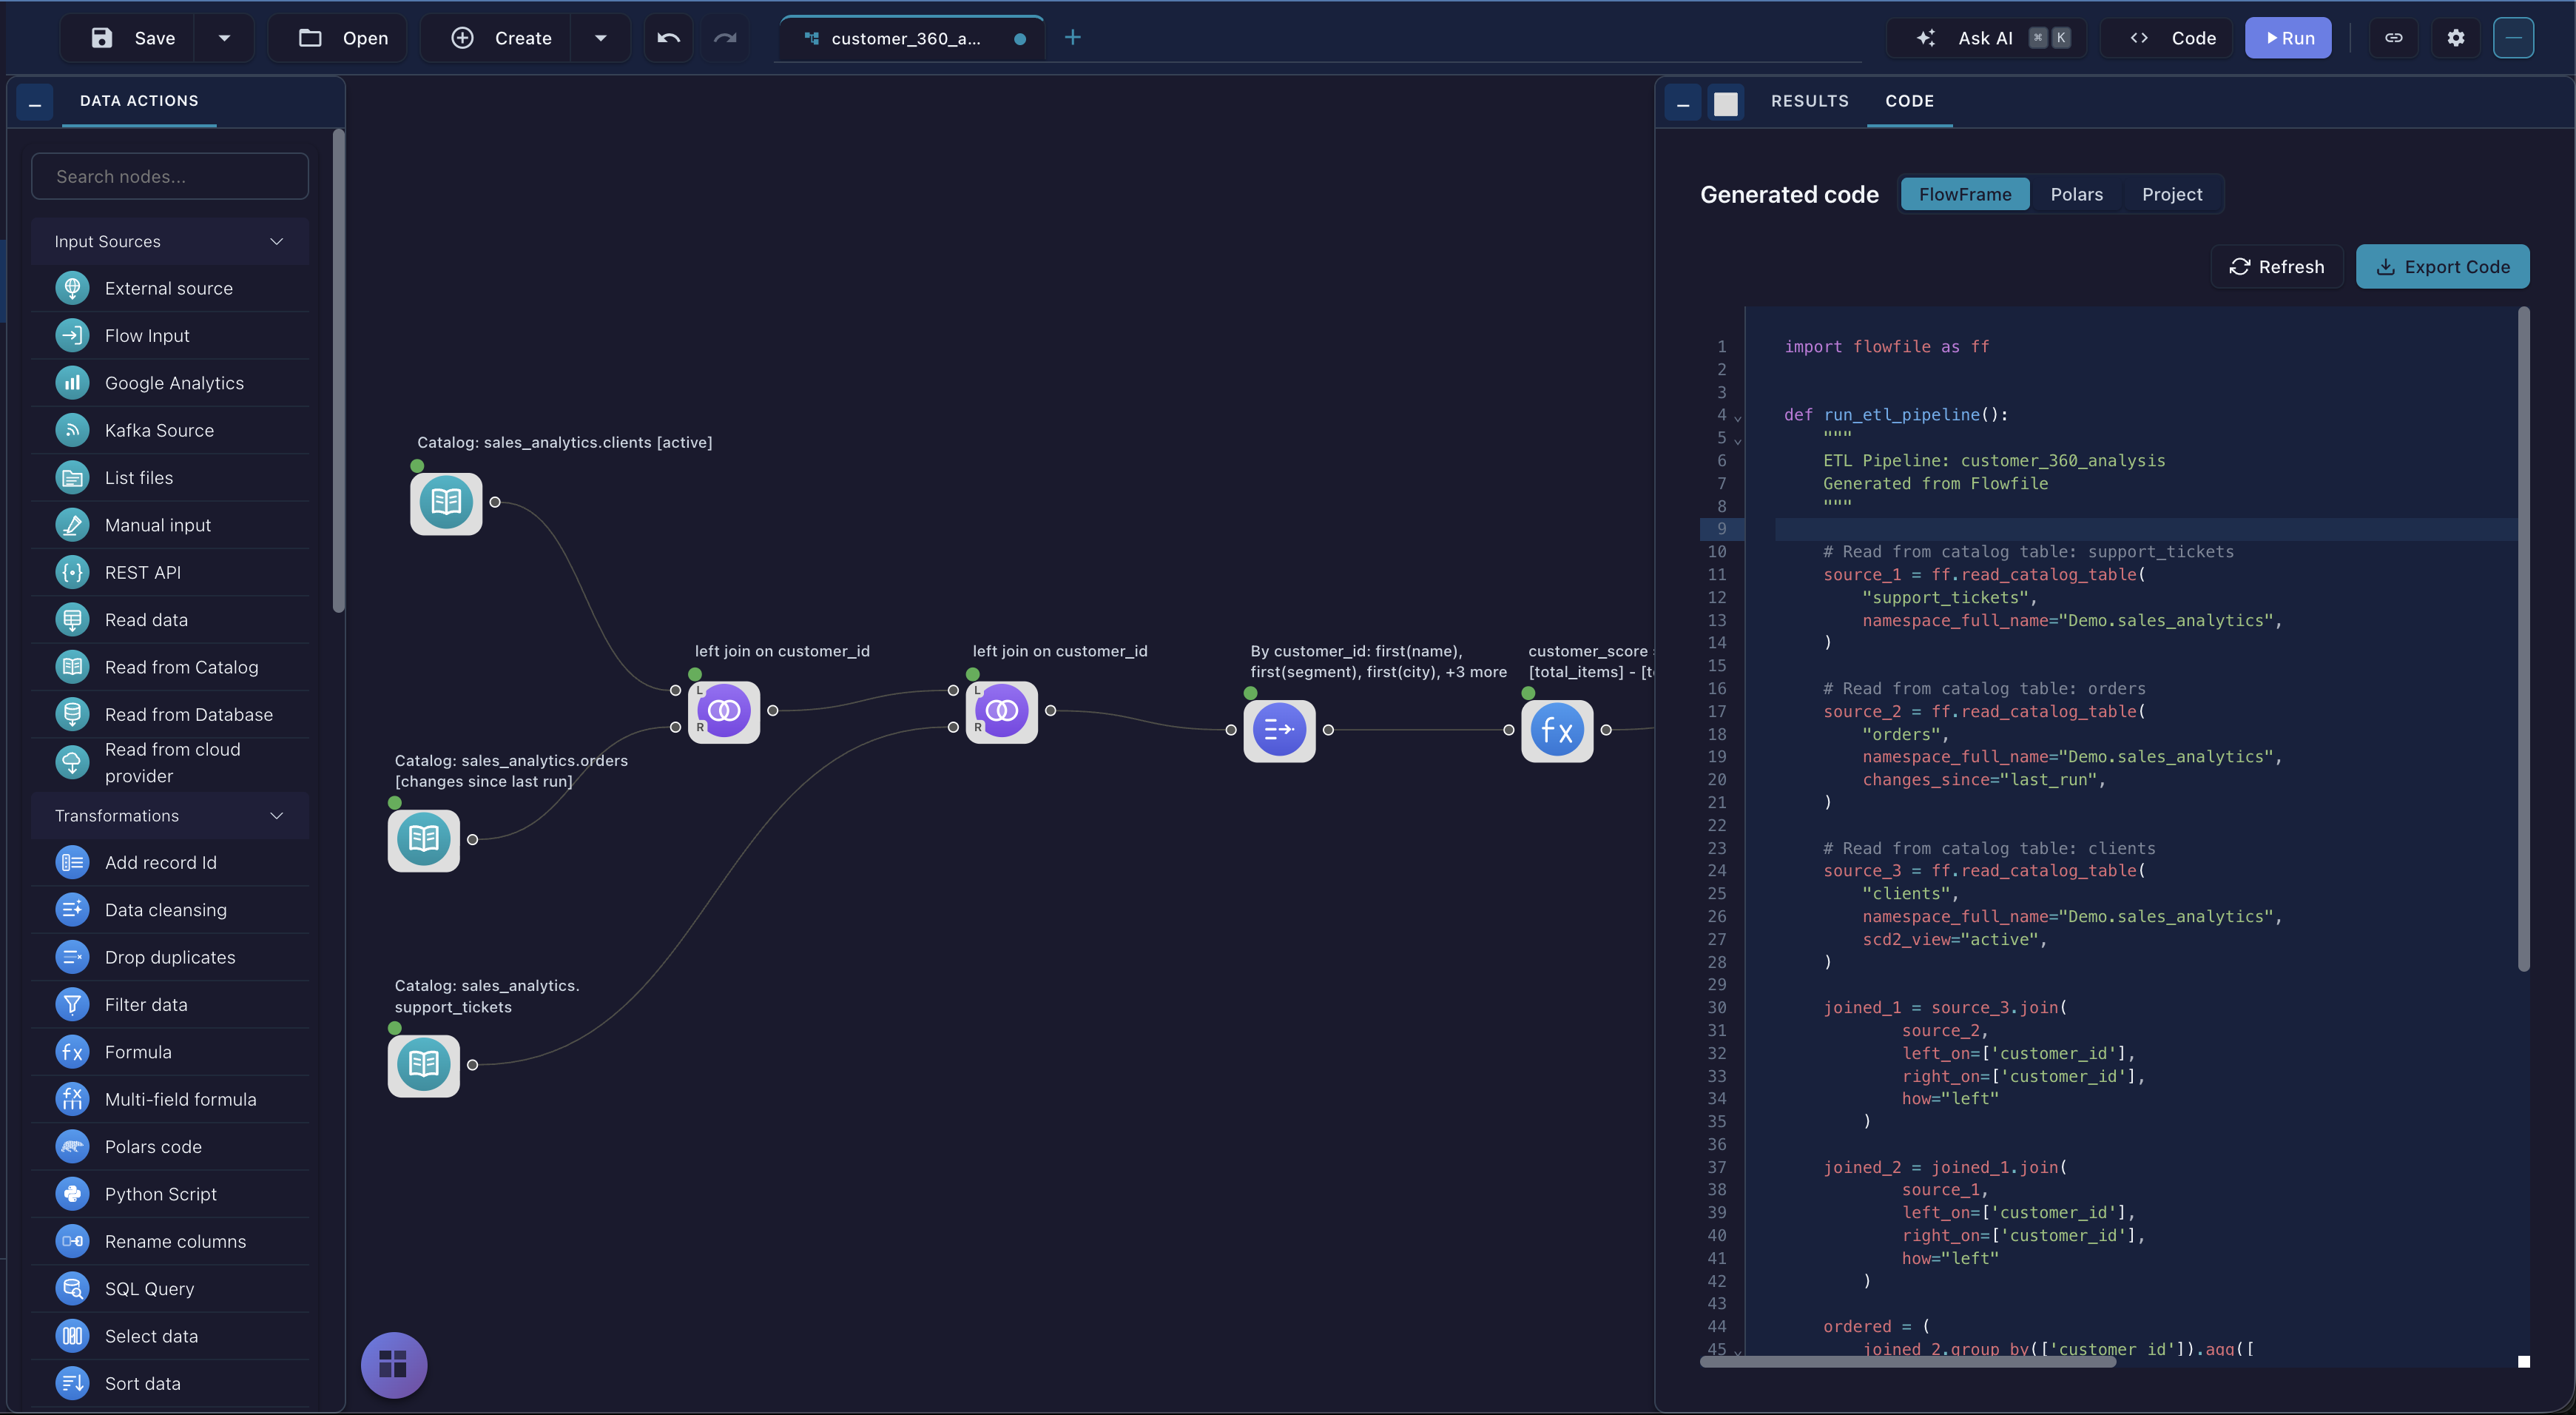Minimize the results code panel
This screenshot has height=1415, width=2576.
click(1682, 102)
